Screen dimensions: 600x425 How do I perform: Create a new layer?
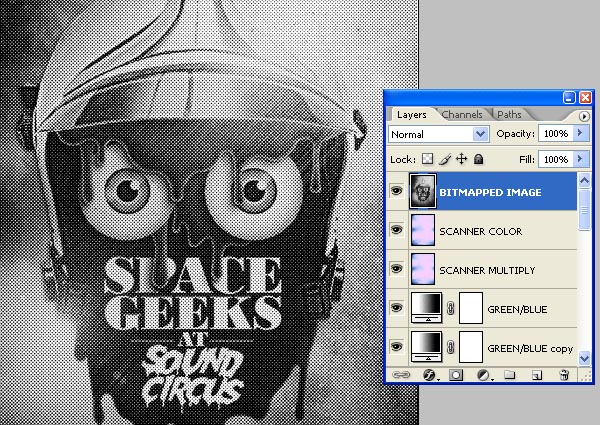pos(537,375)
